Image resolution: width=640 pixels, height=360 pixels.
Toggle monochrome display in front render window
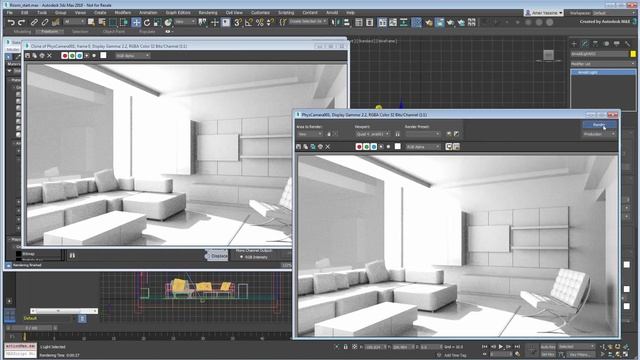[388, 147]
